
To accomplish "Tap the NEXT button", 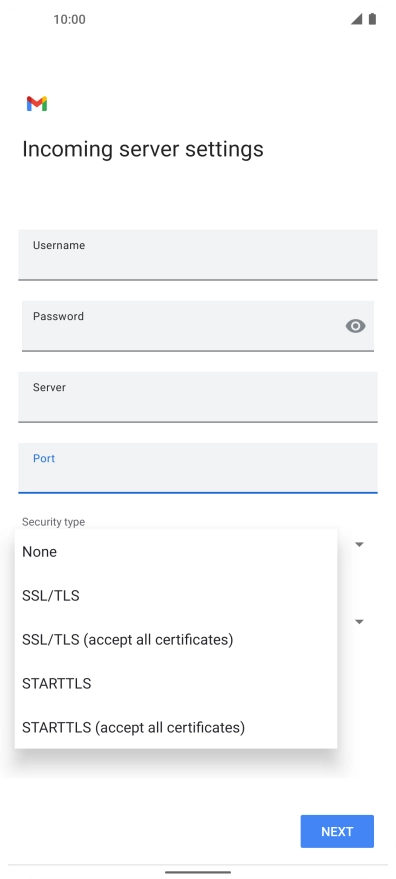I will pos(337,831).
